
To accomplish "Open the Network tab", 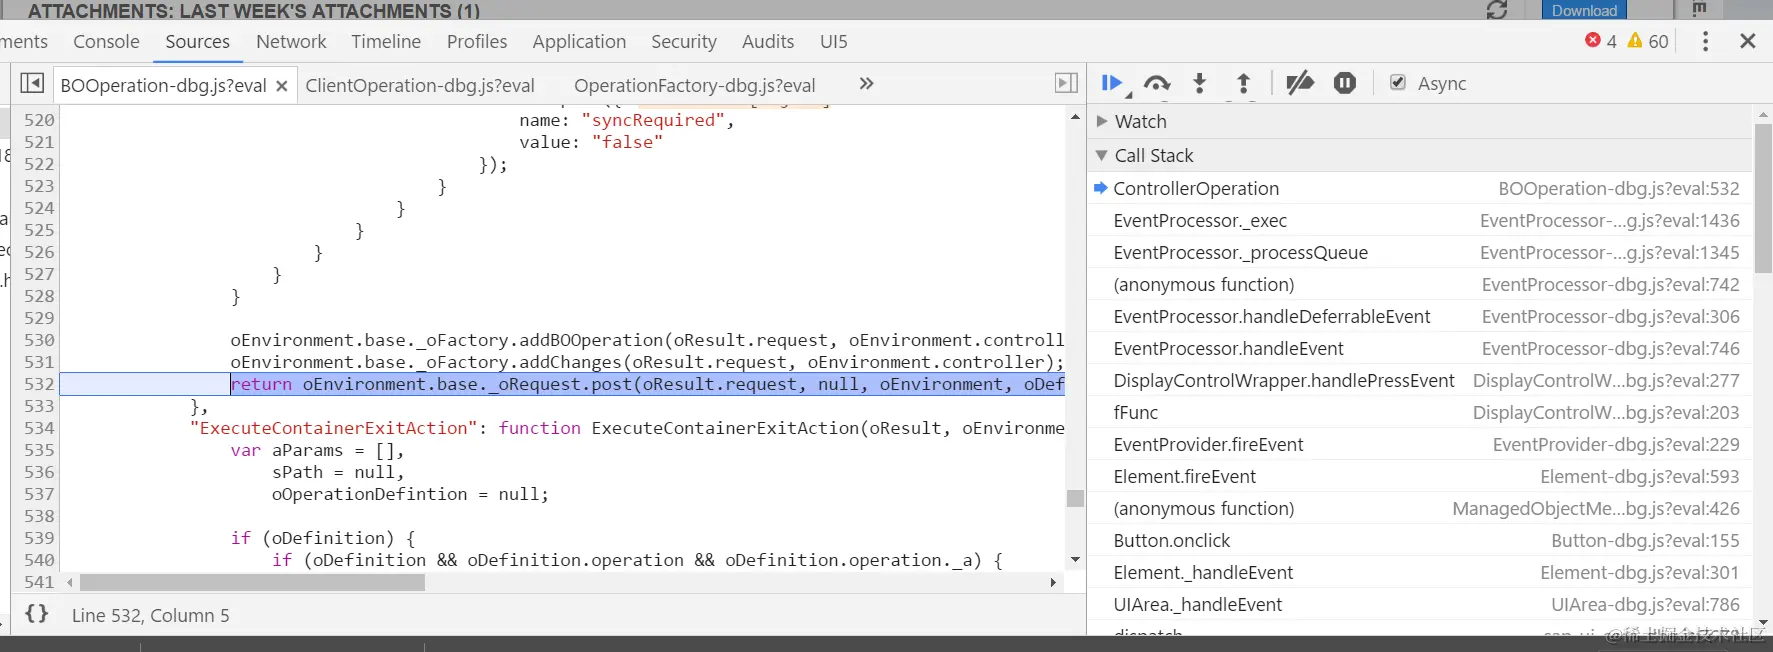I will pos(291,42).
